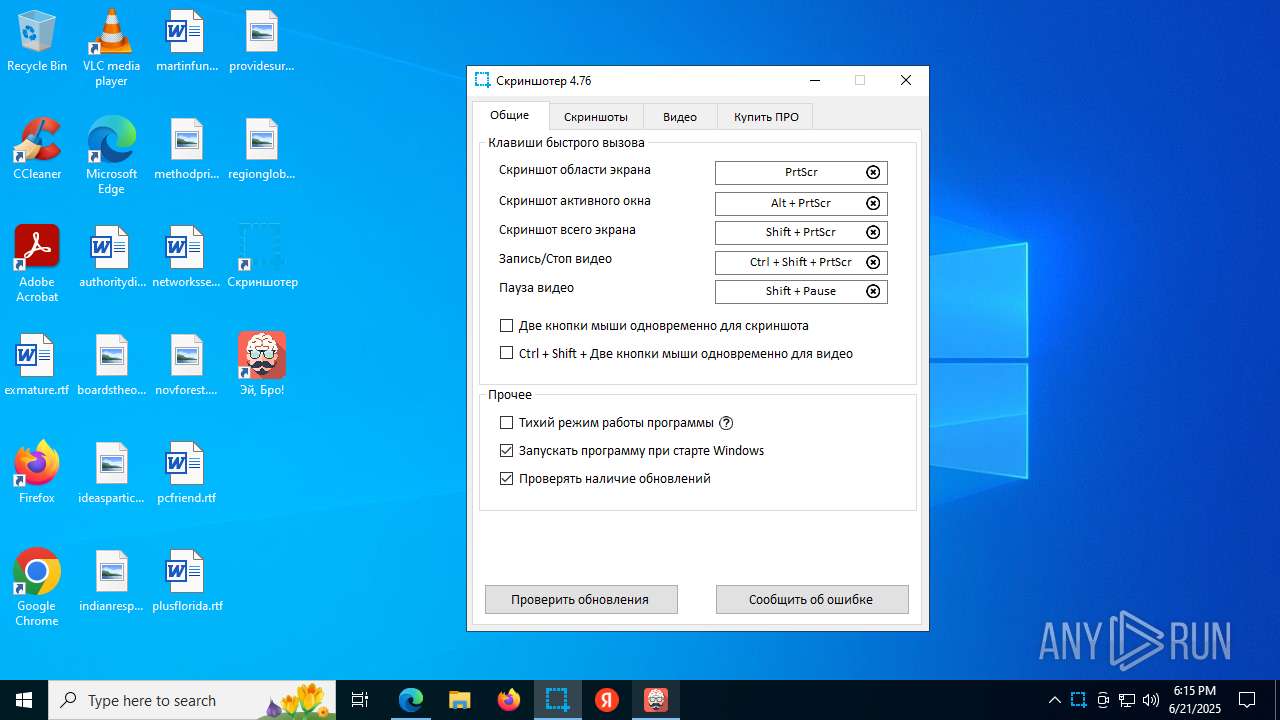
Task: Uncheck Проверять наличие обновлений
Action: point(506,479)
